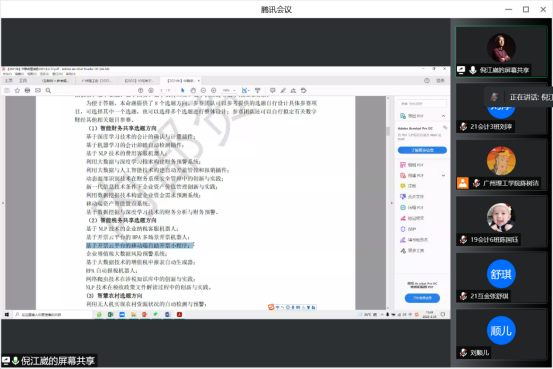
Task: Click the zoom in plus icon
Action: point(213,91)
